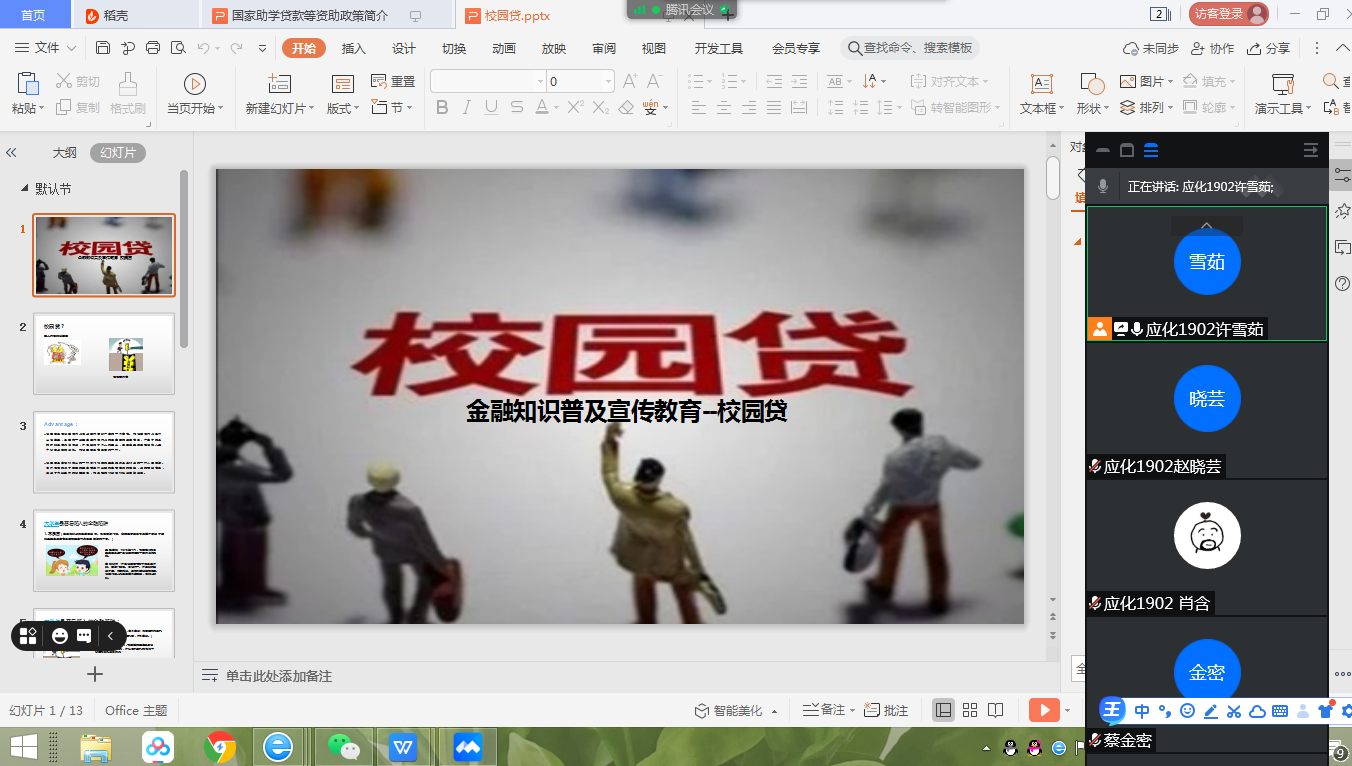Toggle the 备注 notes pane in status bar
Image resolution: width=1352 pixels, height=766 pixels.
[825, 710]
